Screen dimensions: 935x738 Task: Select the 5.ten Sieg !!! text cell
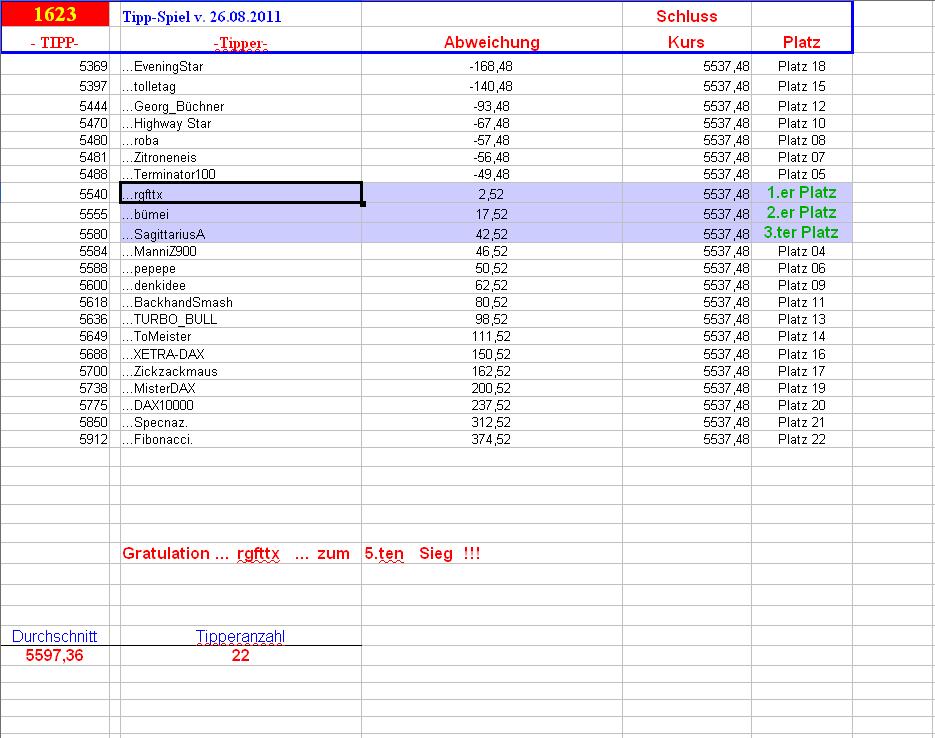click(492, 553)
